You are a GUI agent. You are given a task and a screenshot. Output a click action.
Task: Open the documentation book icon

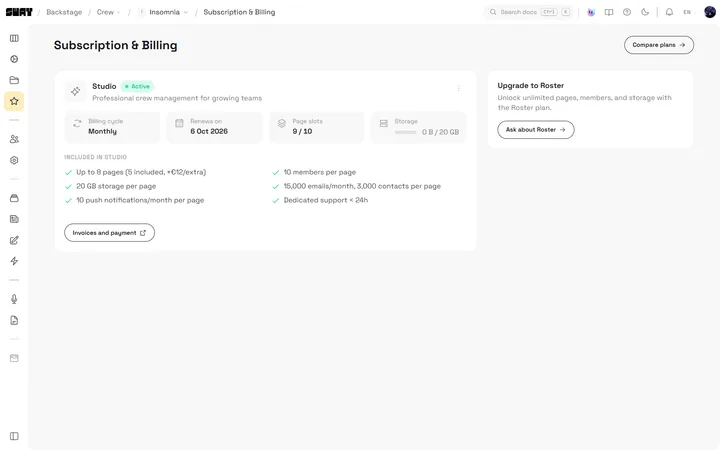point(609,12)
